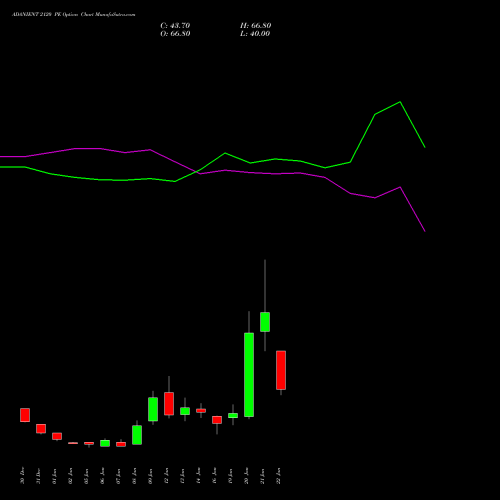This screenshot has height=500, width=500.
Task: Click the 09 Jan date label
Action: [150, 476]
